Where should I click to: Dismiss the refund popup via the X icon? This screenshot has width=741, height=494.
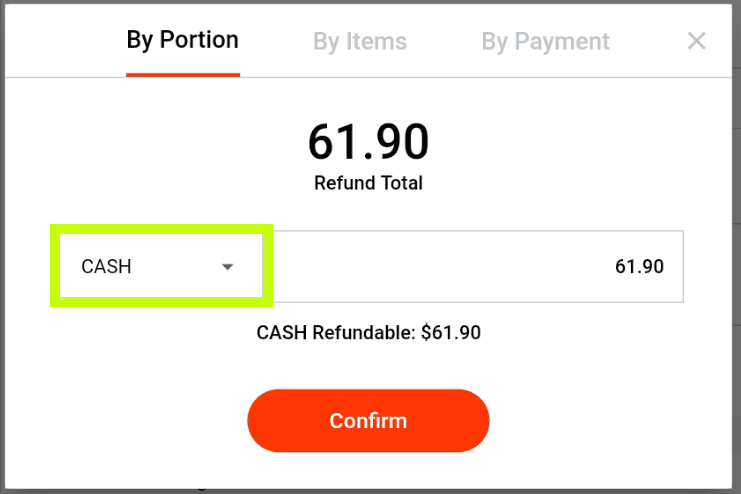pos(697,41)
